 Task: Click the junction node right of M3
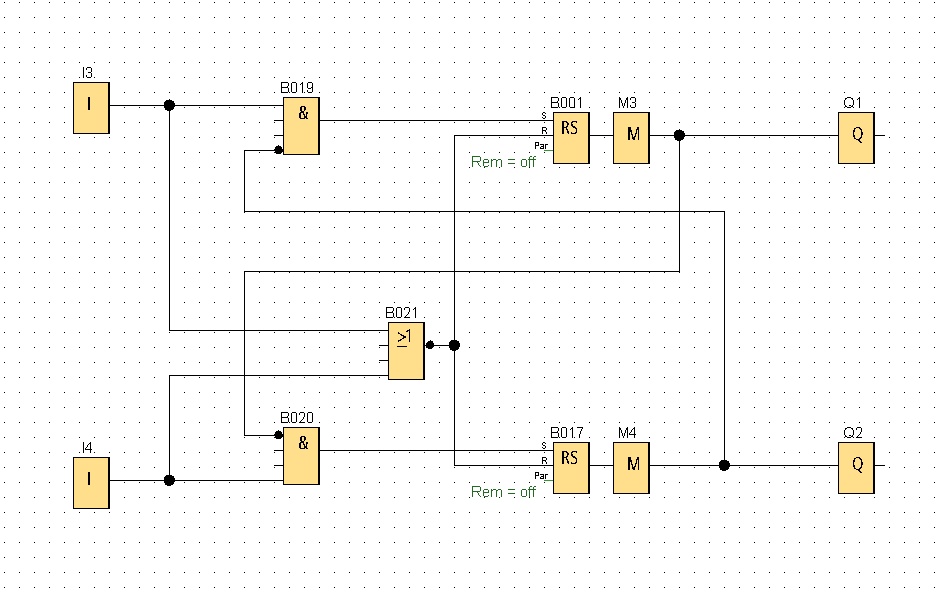(x=679, y=135)
